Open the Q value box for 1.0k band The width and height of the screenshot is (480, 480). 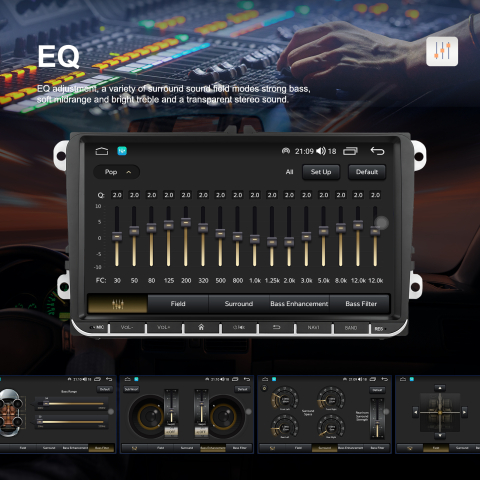click(255, 195)
